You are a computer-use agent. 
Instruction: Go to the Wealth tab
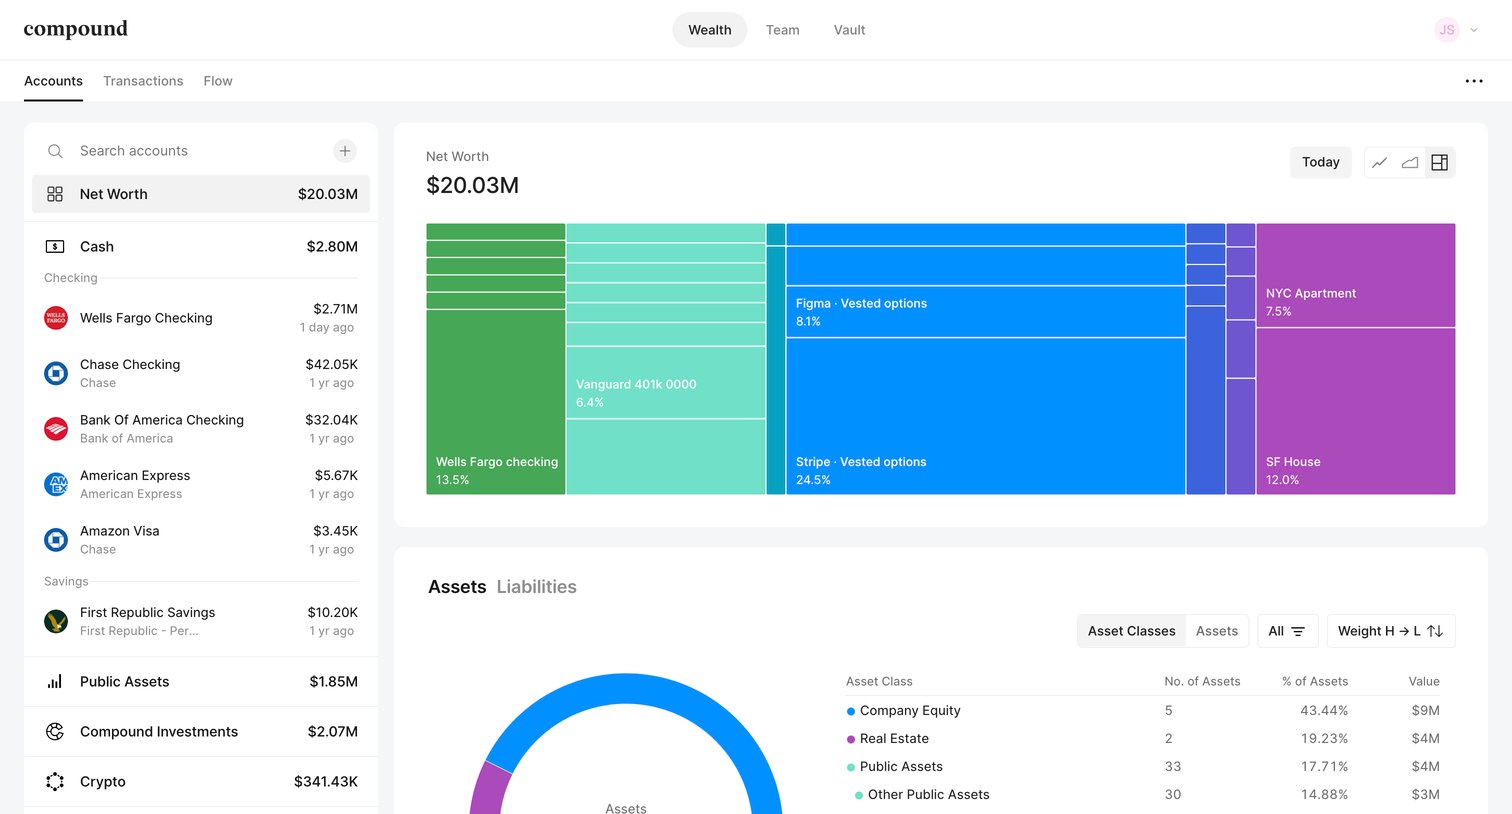pos(710,30)
